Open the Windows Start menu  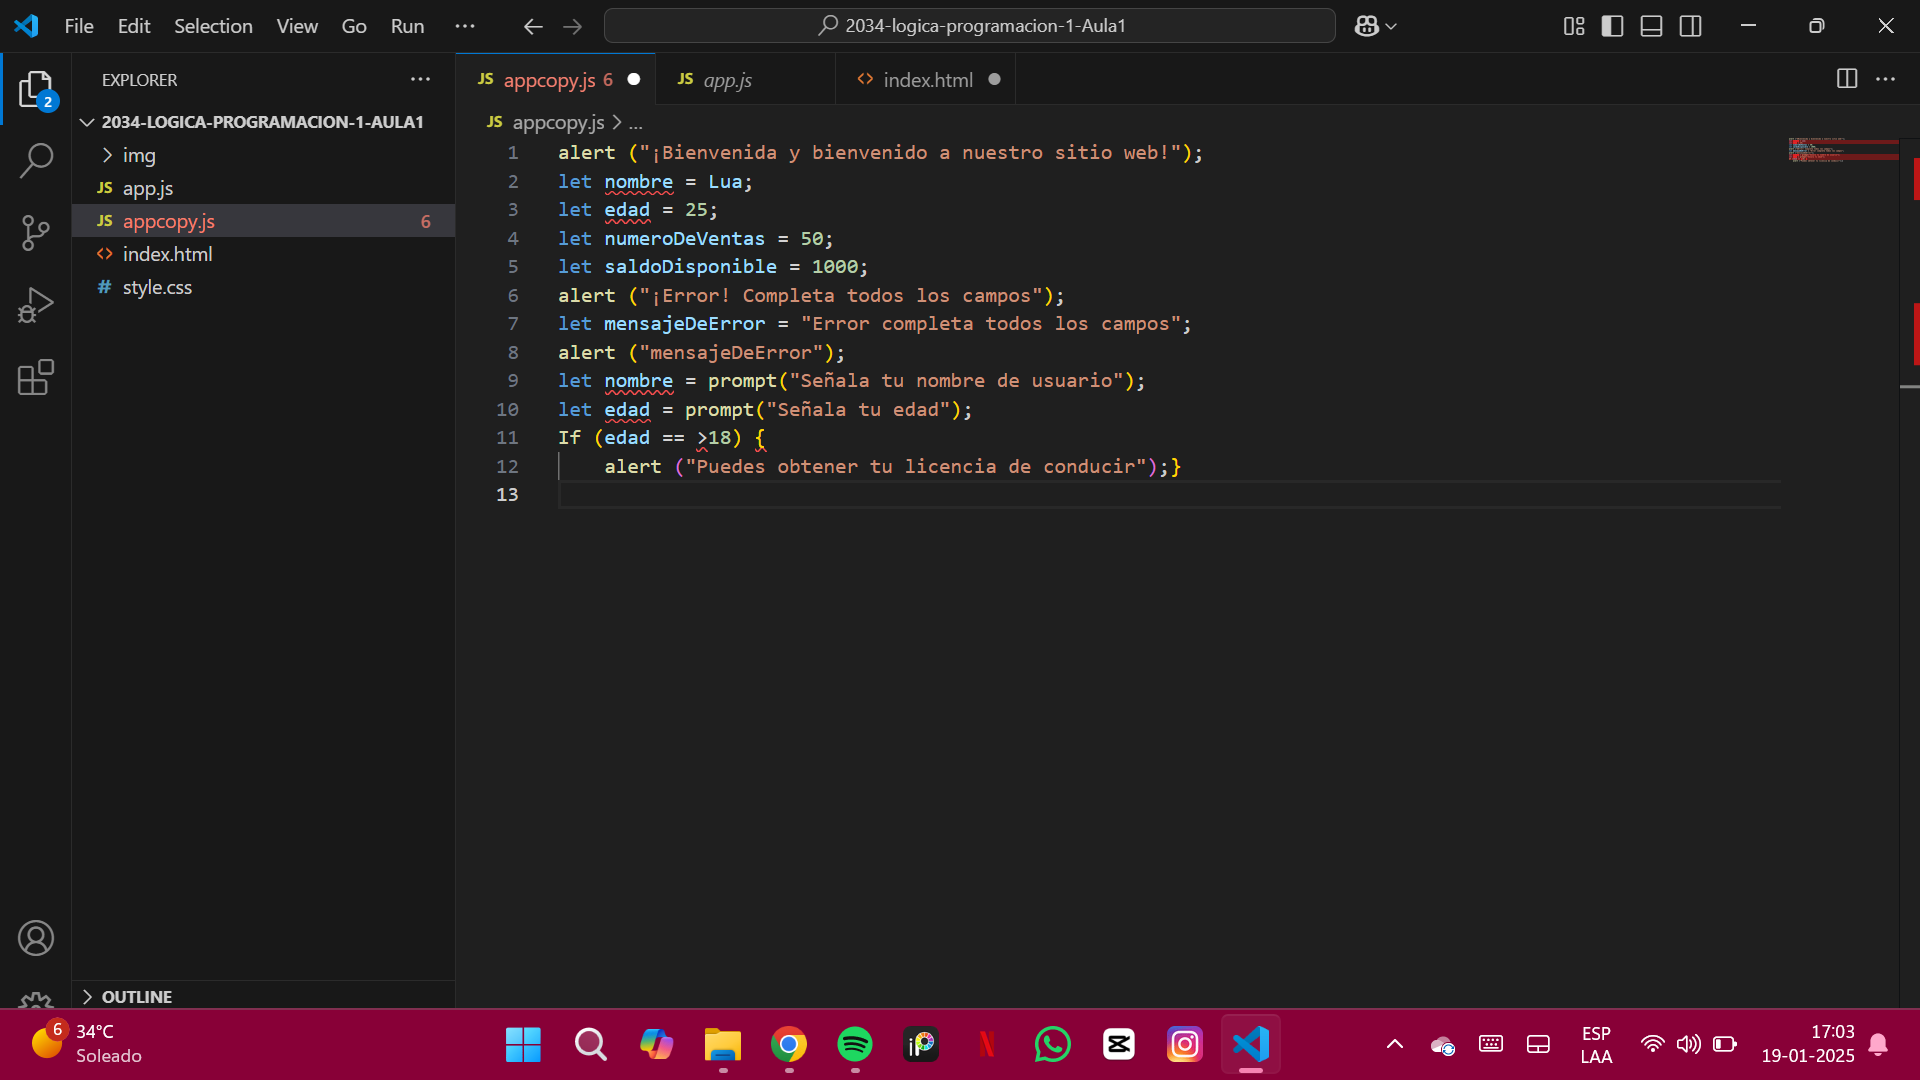[x=523, y=1045]
